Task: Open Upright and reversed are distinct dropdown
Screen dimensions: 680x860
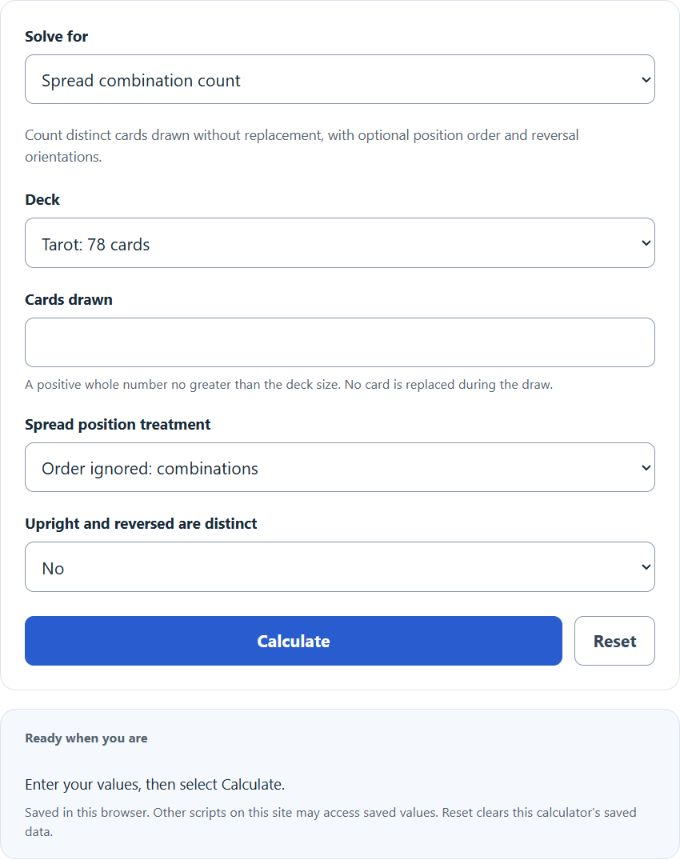Action: pyautogui.click(x=339, y=567)
